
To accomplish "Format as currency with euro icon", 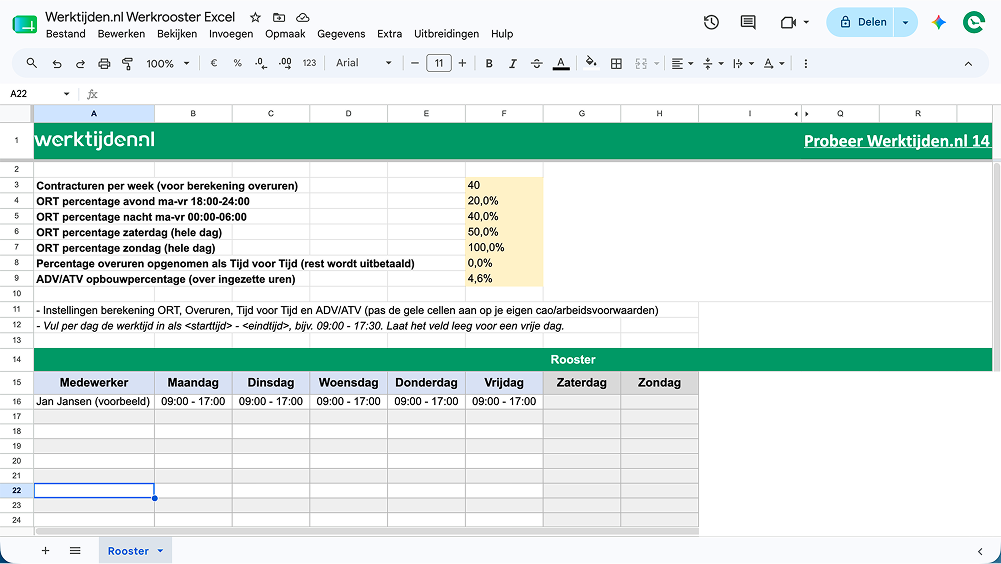I will pos(214,63).
